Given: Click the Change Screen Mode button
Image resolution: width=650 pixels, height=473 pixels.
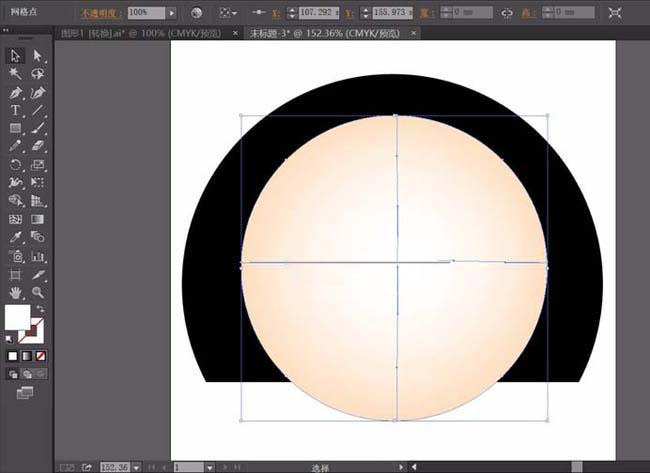Looking at the screenshot, I should [x=25, y=393].
